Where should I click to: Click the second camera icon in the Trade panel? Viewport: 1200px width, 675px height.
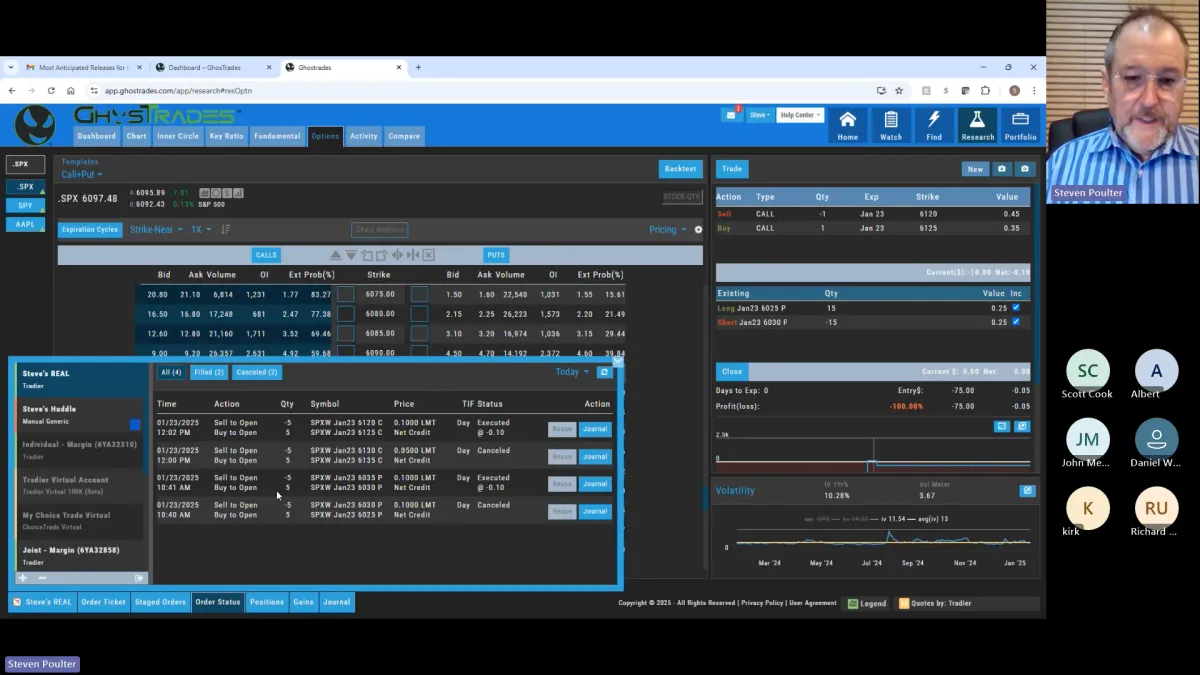[1024, 169]
